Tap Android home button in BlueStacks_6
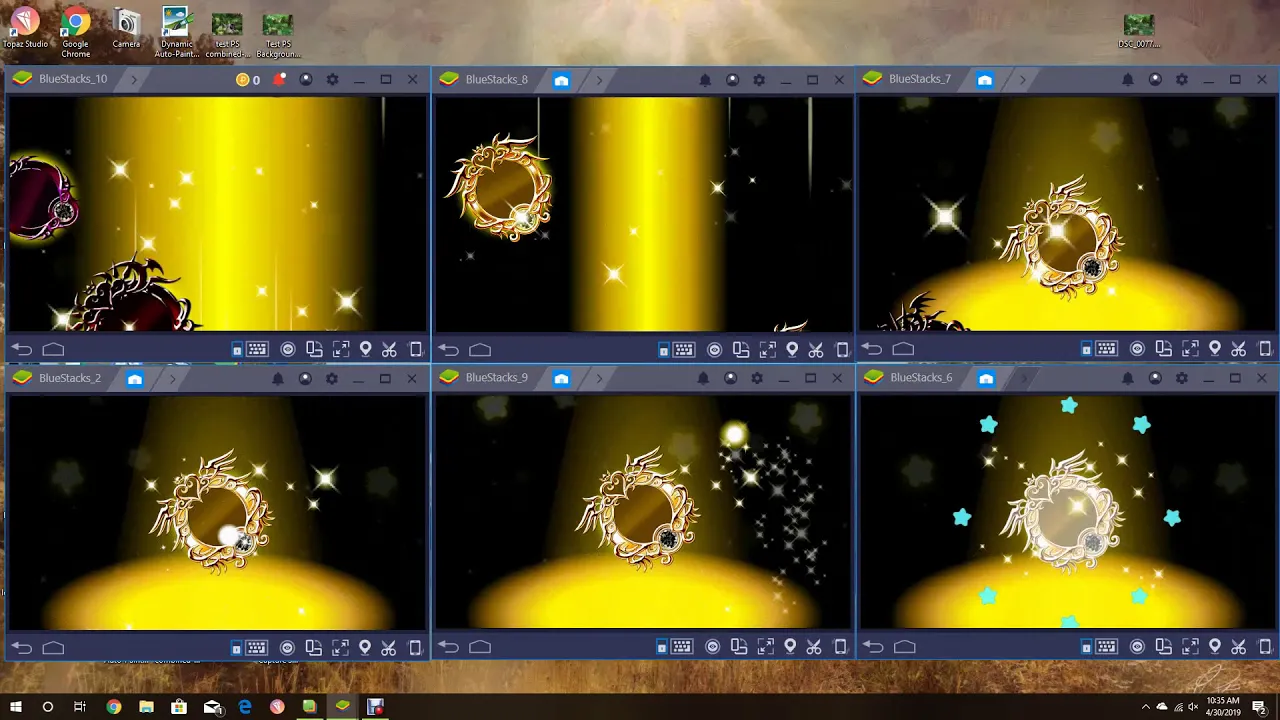Screen dimensions: 1280x720 pos(904,647)
